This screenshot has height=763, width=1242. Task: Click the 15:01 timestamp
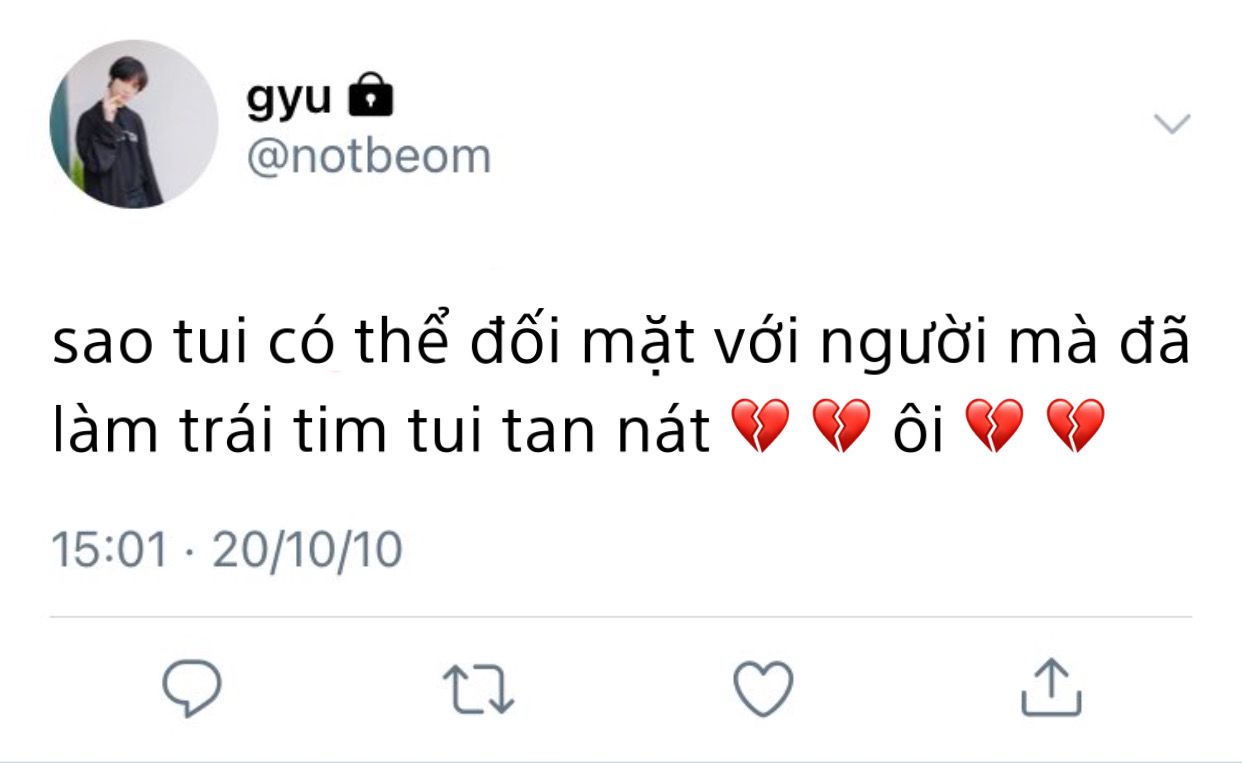(x=110, y=550)
